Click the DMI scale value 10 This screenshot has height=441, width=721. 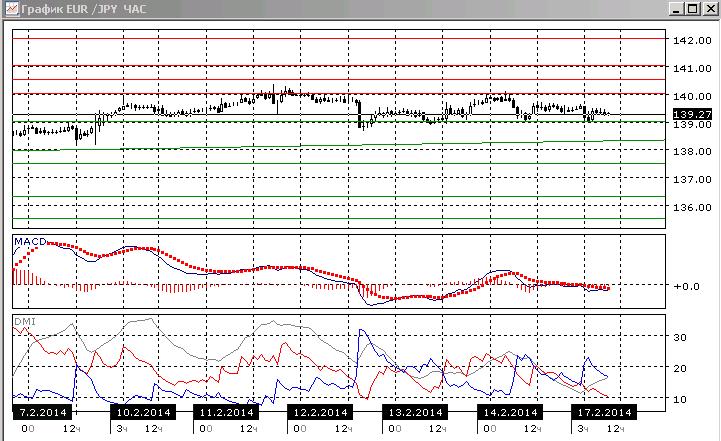(680, 399)
